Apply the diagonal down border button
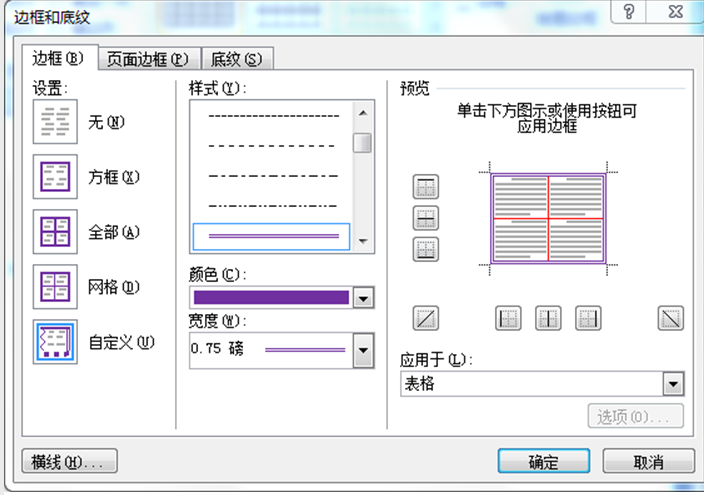 coord(670,319)
